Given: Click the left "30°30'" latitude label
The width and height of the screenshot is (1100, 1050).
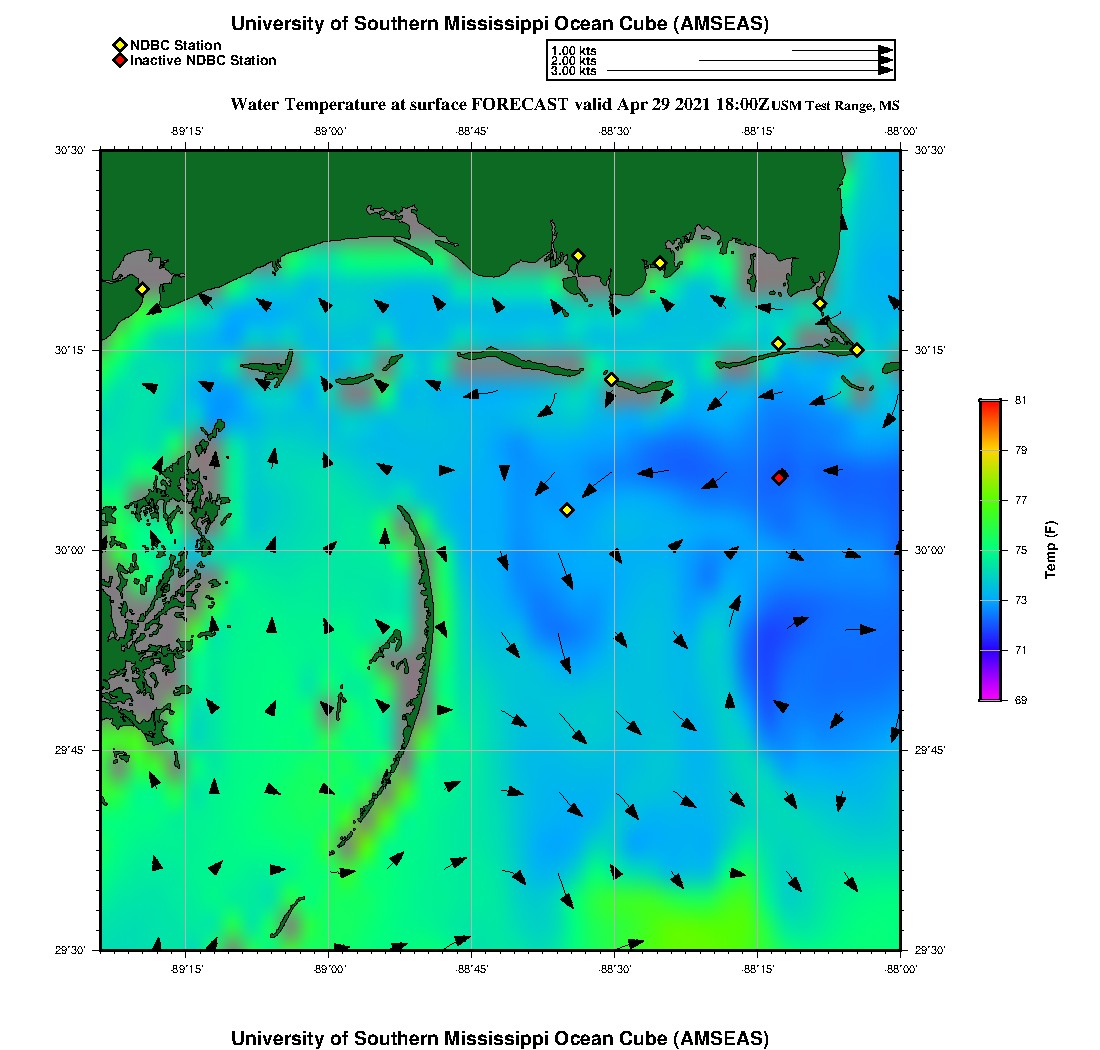Looking at the screenshot, I should pos(70,150).
